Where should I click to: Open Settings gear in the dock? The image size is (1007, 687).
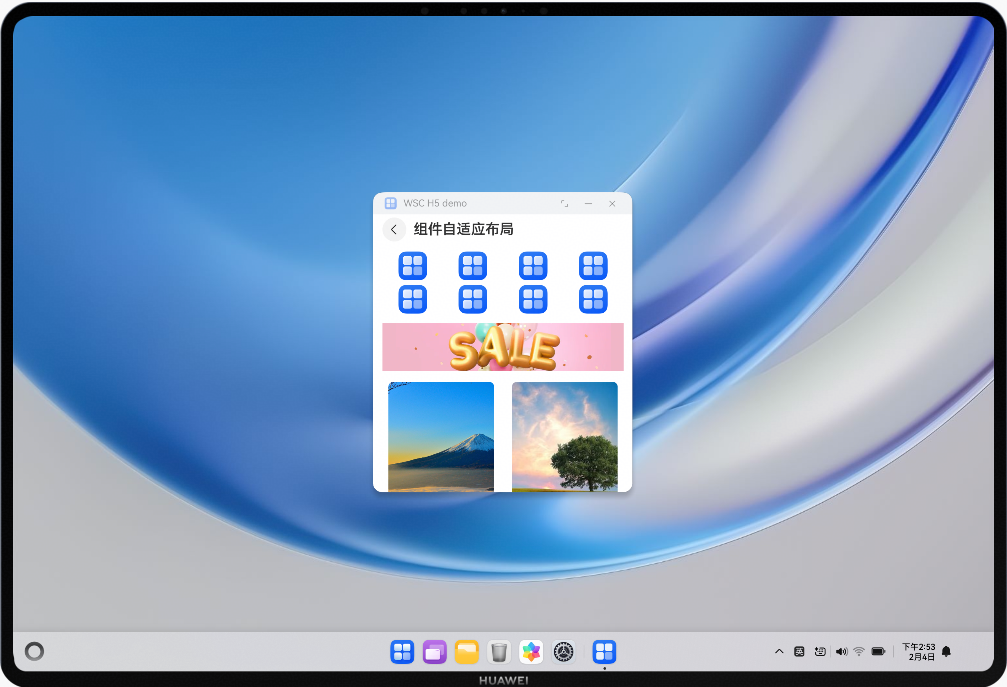pos(564,652)
